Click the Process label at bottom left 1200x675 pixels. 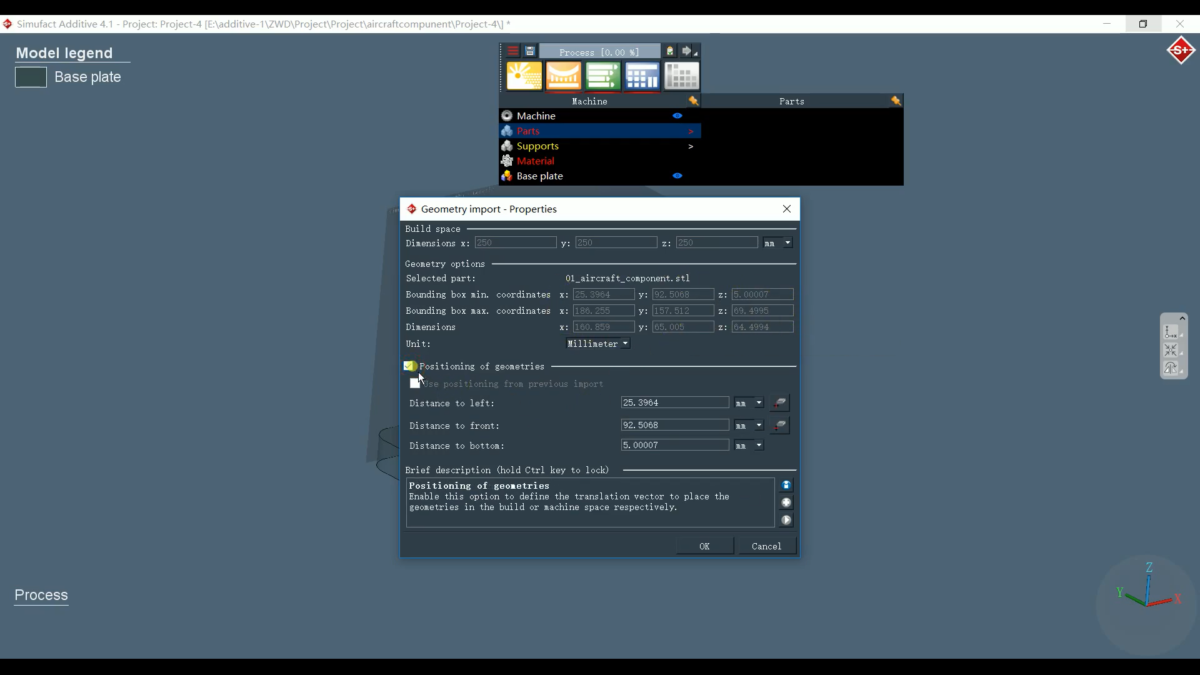click(41, 595)
